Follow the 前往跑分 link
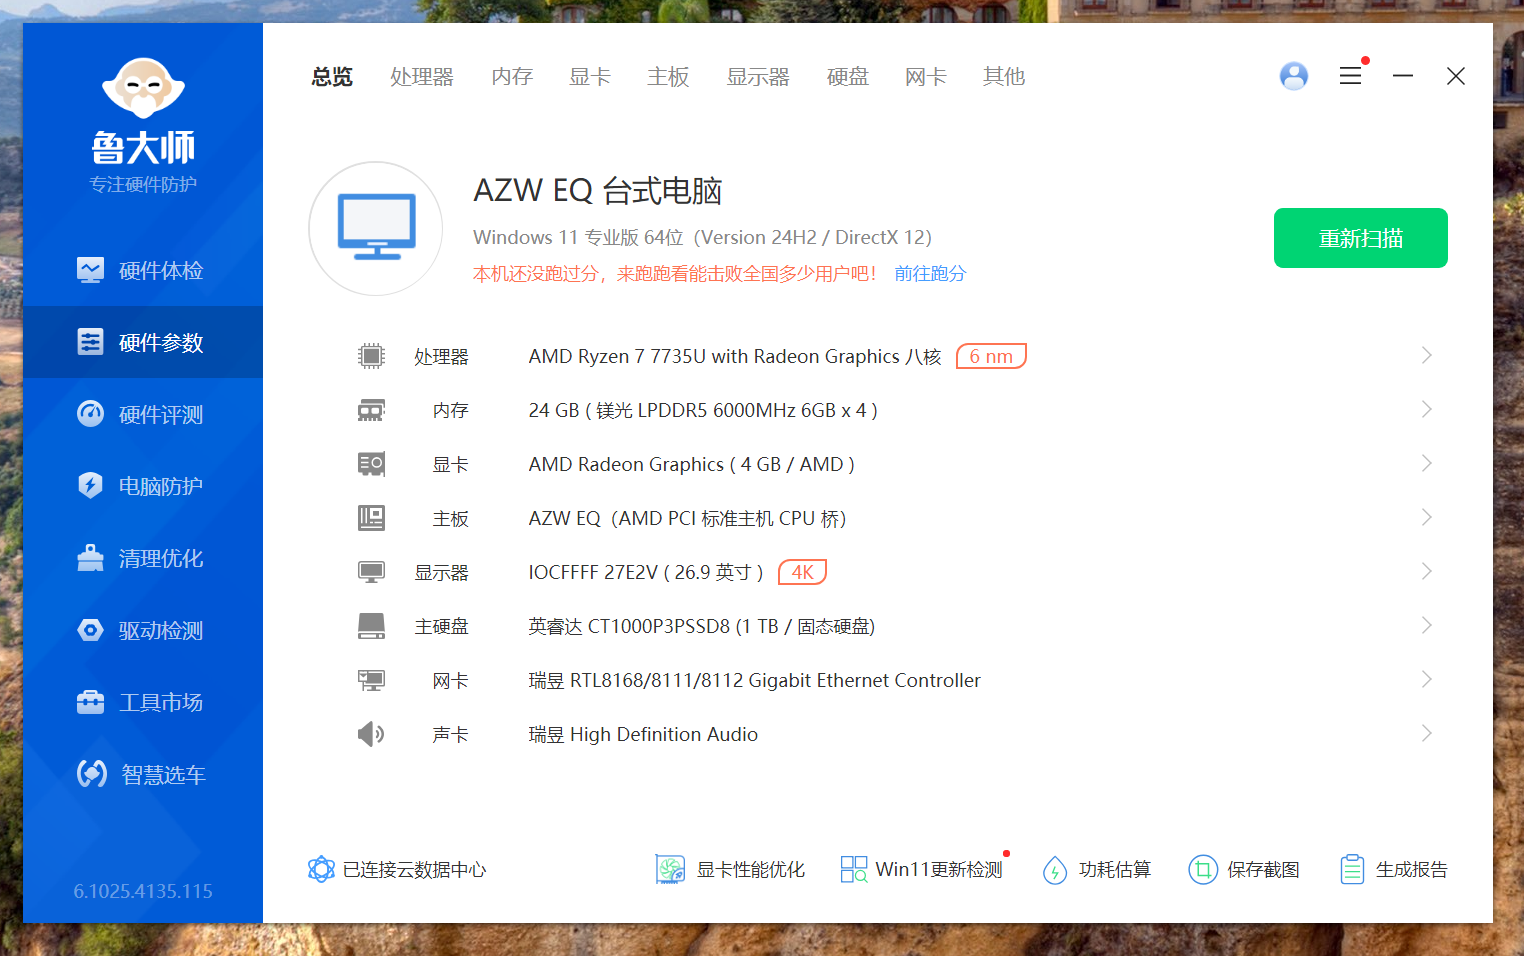The image size is (1524, 956). click(x=930, y=274)
